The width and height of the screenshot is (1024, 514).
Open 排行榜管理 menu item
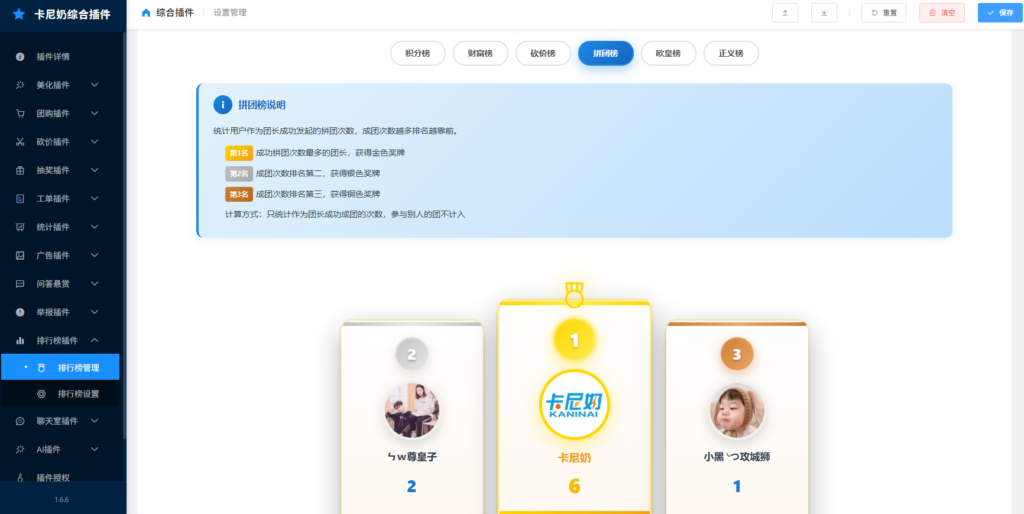60,368
